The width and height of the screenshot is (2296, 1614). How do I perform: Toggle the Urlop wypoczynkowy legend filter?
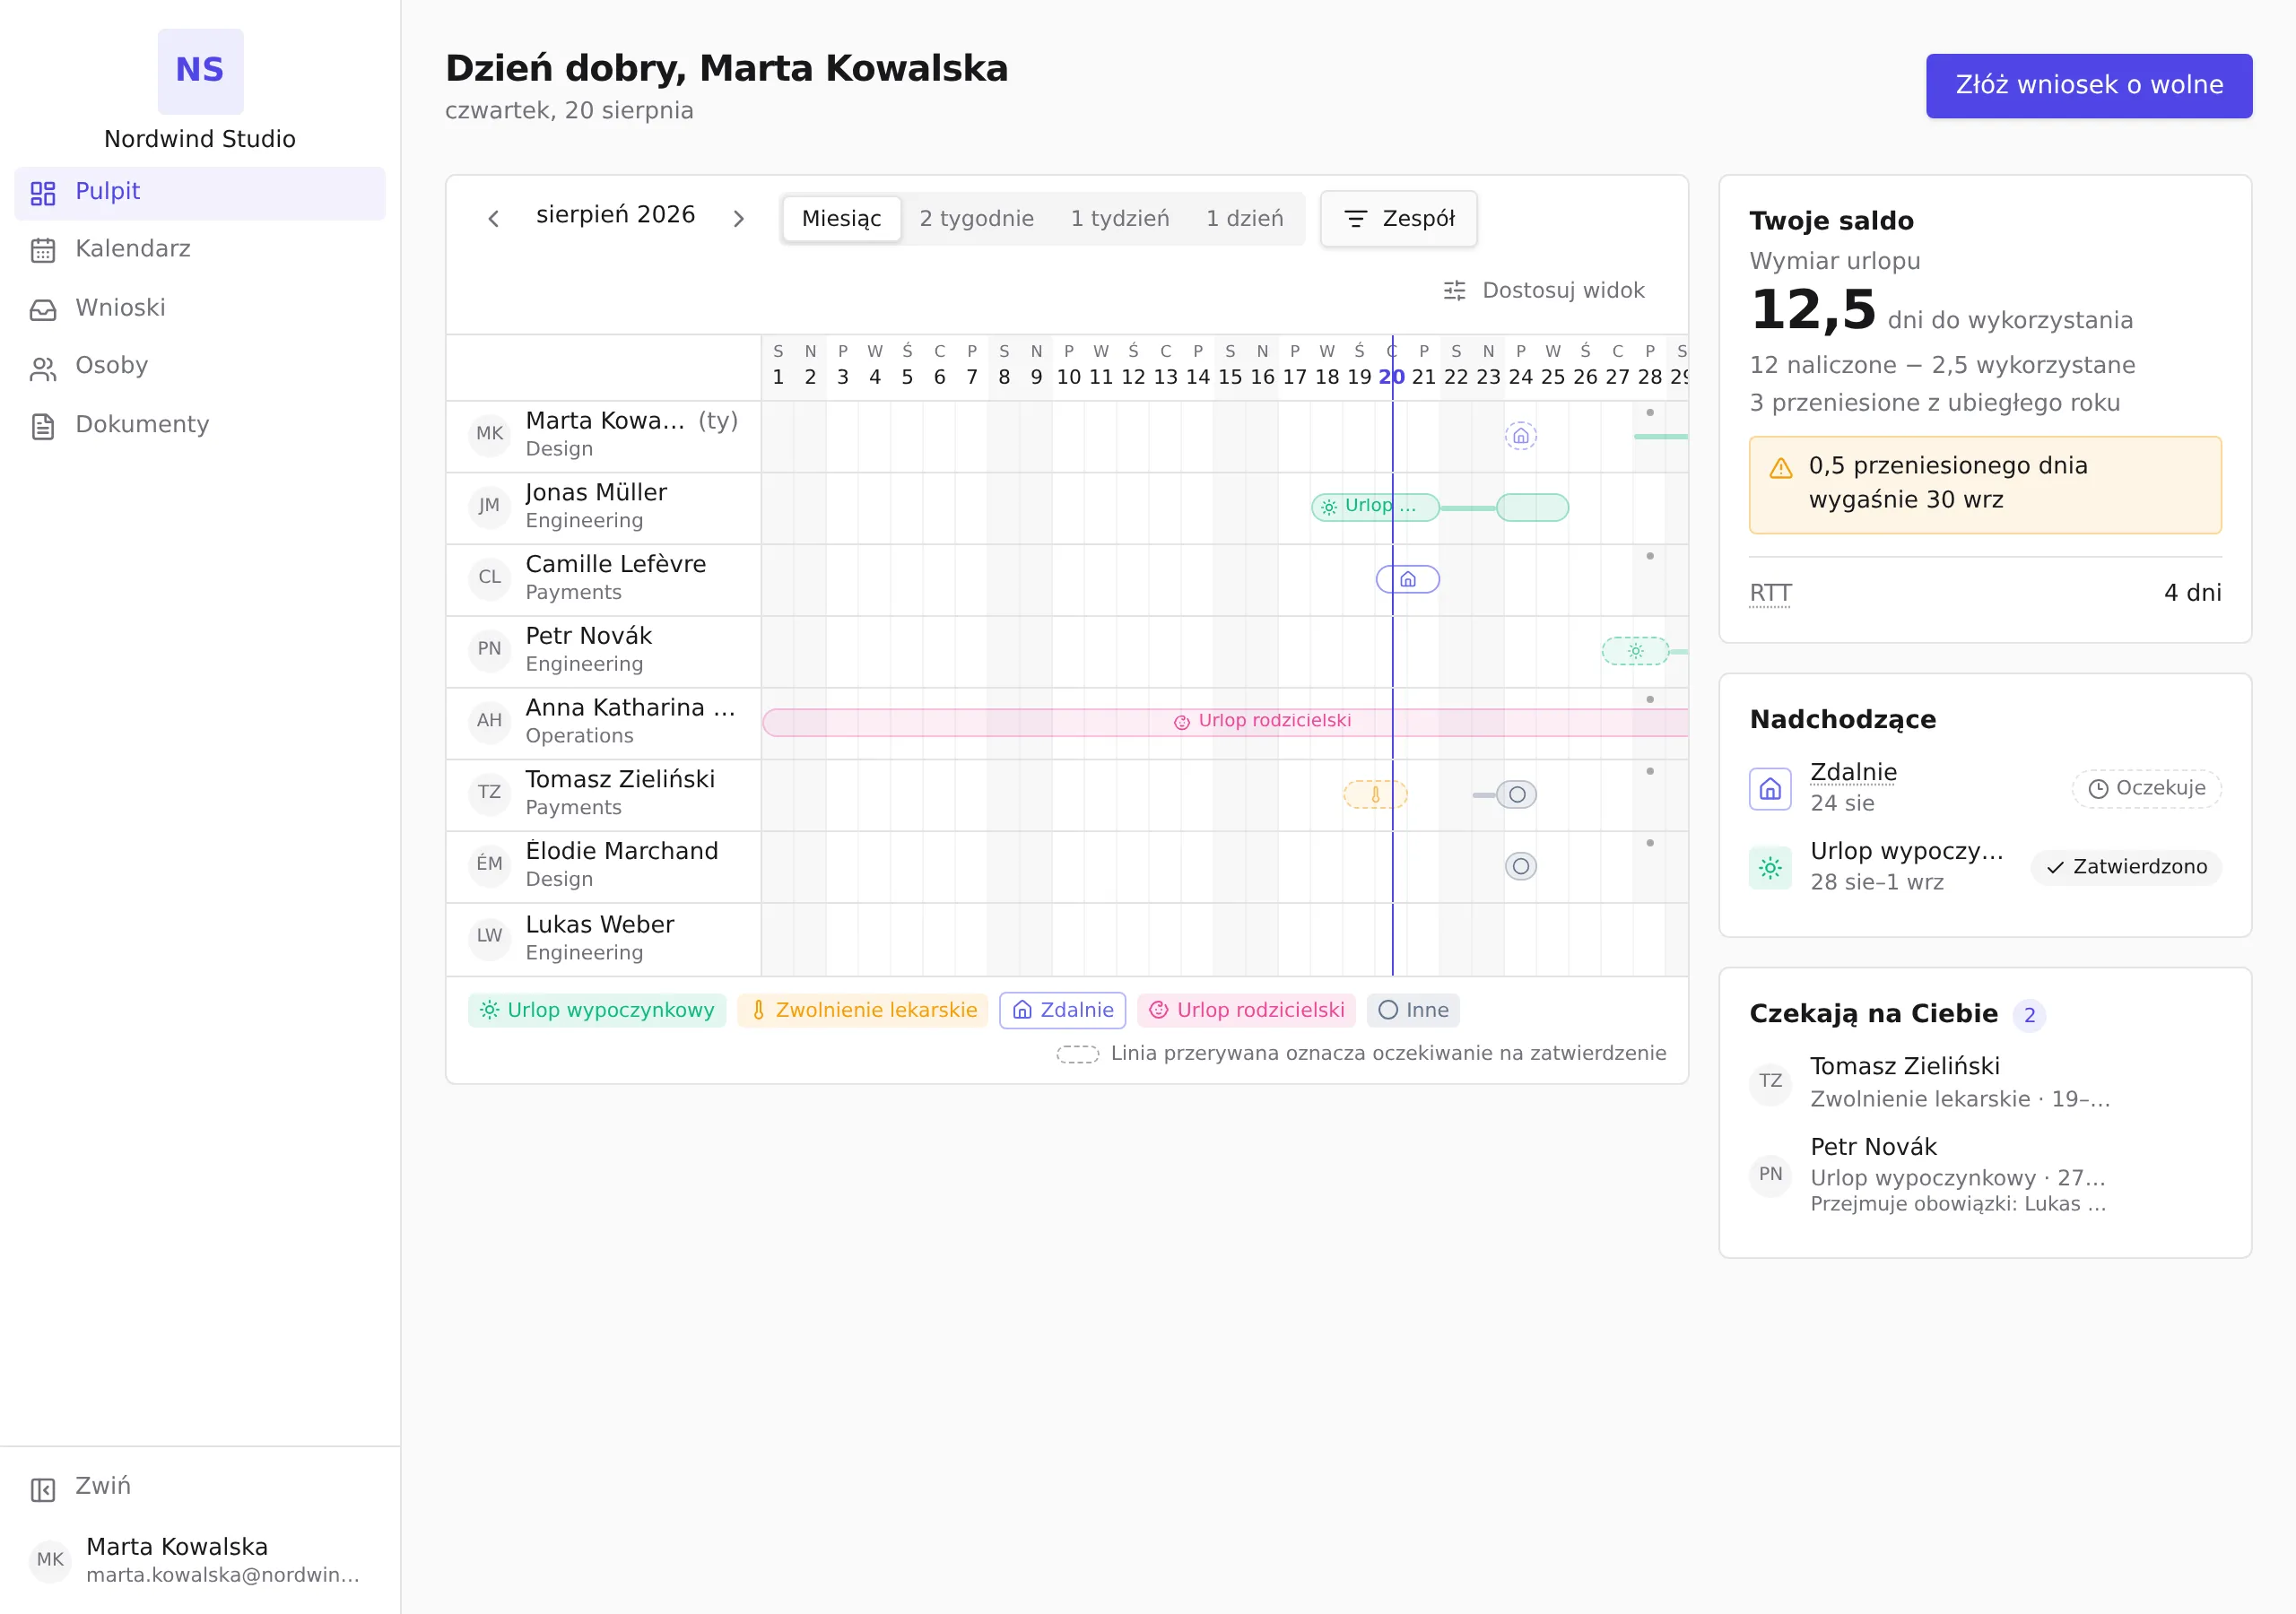tap(597, 1010)
